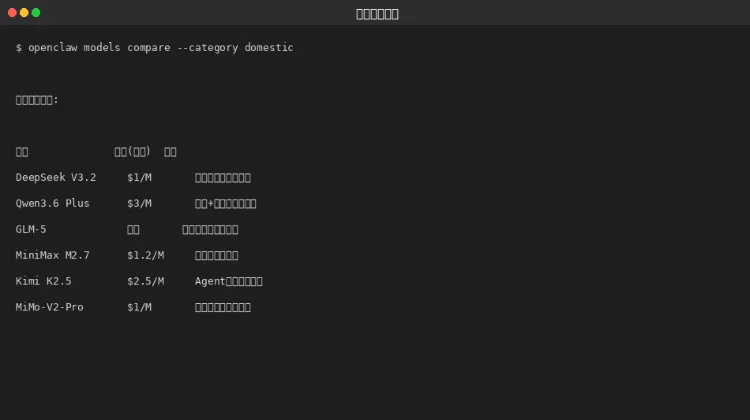Select the "MiMo-V2-Pro" model name

[49, 307]
